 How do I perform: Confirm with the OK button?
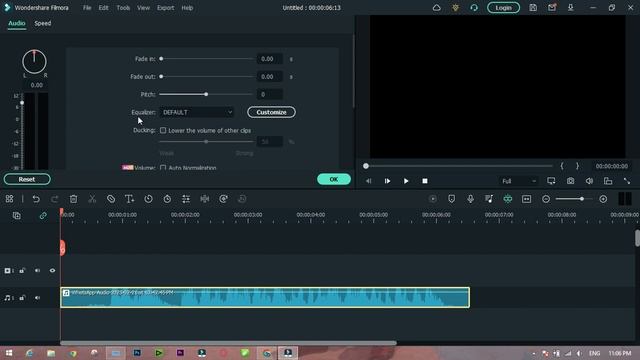tap(333, 179)
